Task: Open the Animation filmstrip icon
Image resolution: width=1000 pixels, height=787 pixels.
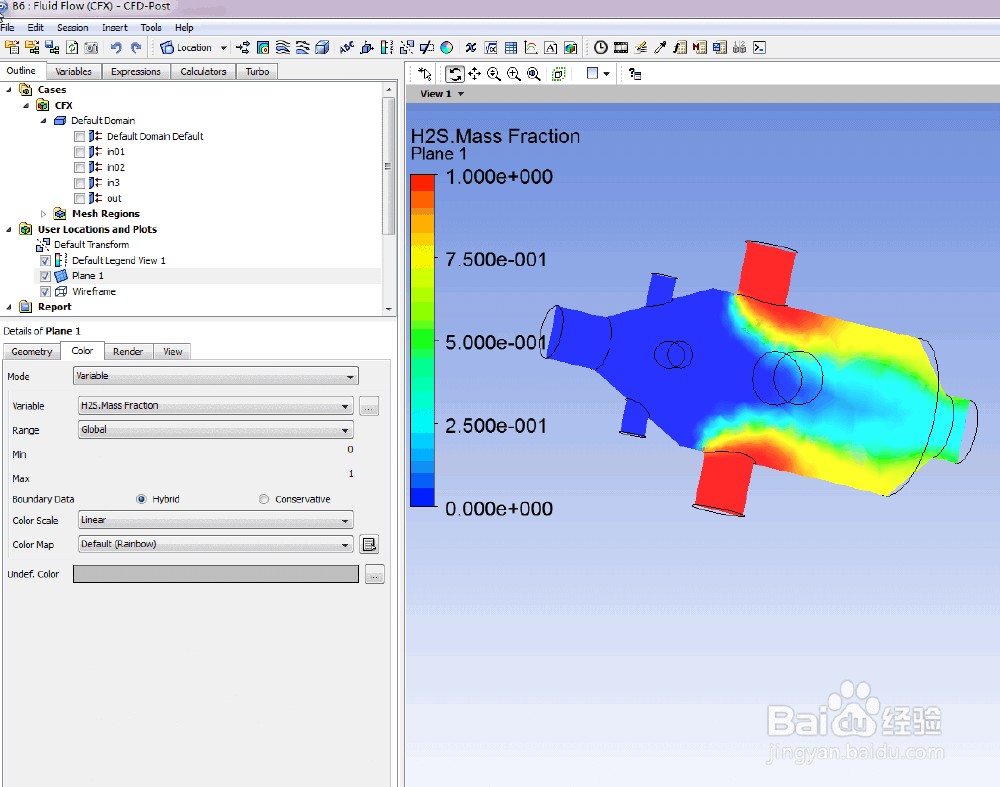Action: click(x=621, y=47)
